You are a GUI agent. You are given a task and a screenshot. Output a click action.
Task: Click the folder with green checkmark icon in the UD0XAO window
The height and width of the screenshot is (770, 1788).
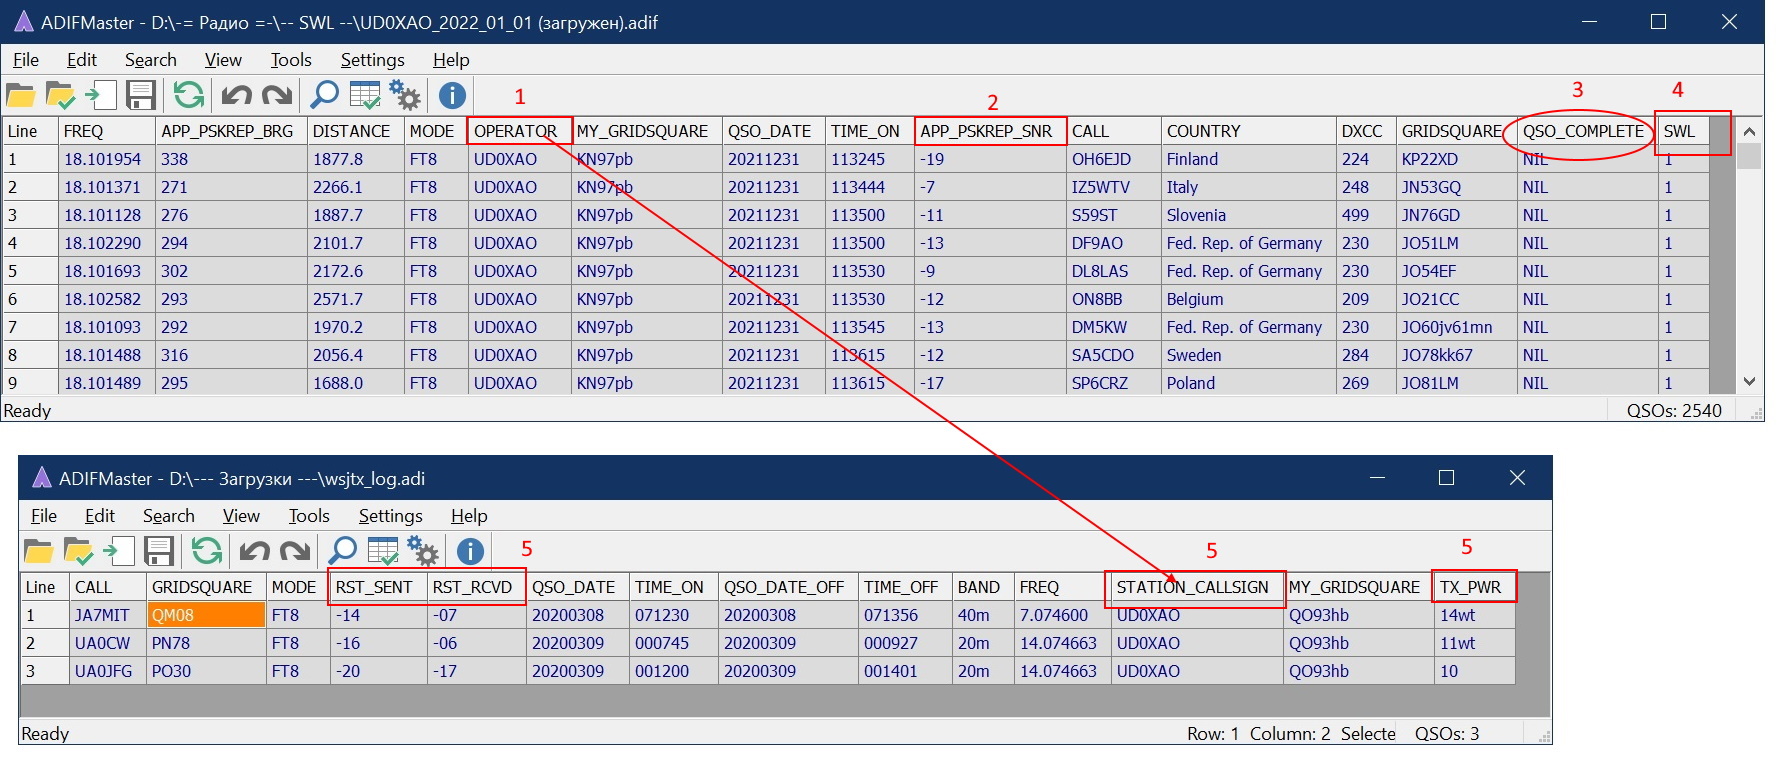pyautogui.click(x=61, y=95)
